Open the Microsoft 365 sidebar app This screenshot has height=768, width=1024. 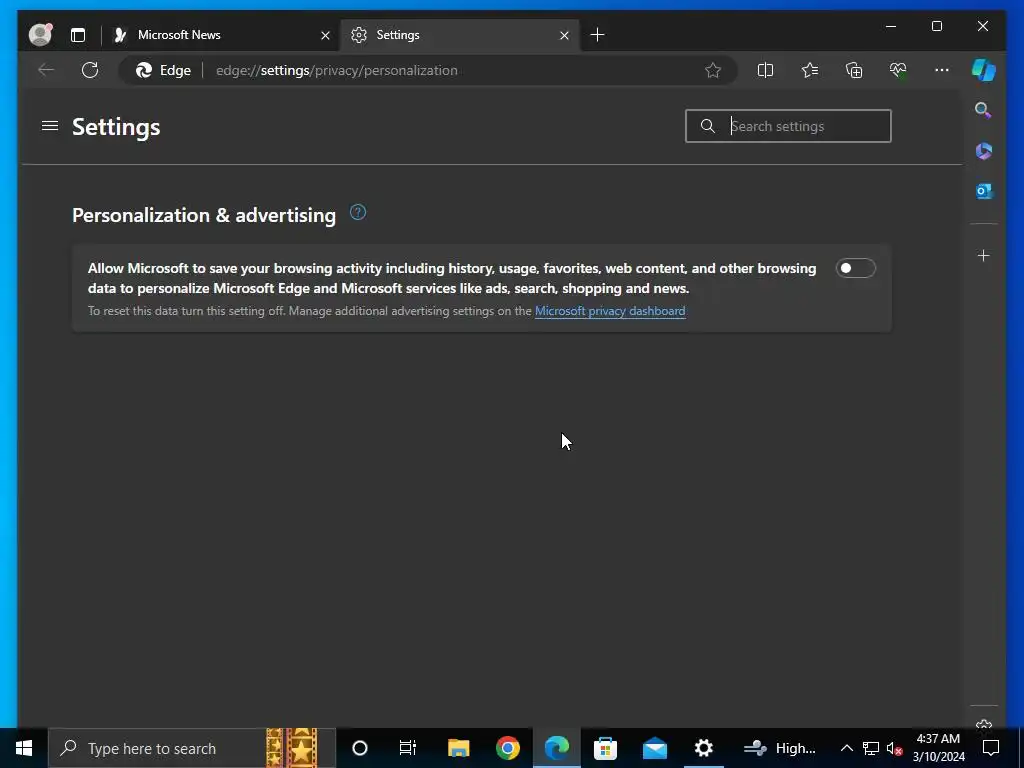pos(984,151)
